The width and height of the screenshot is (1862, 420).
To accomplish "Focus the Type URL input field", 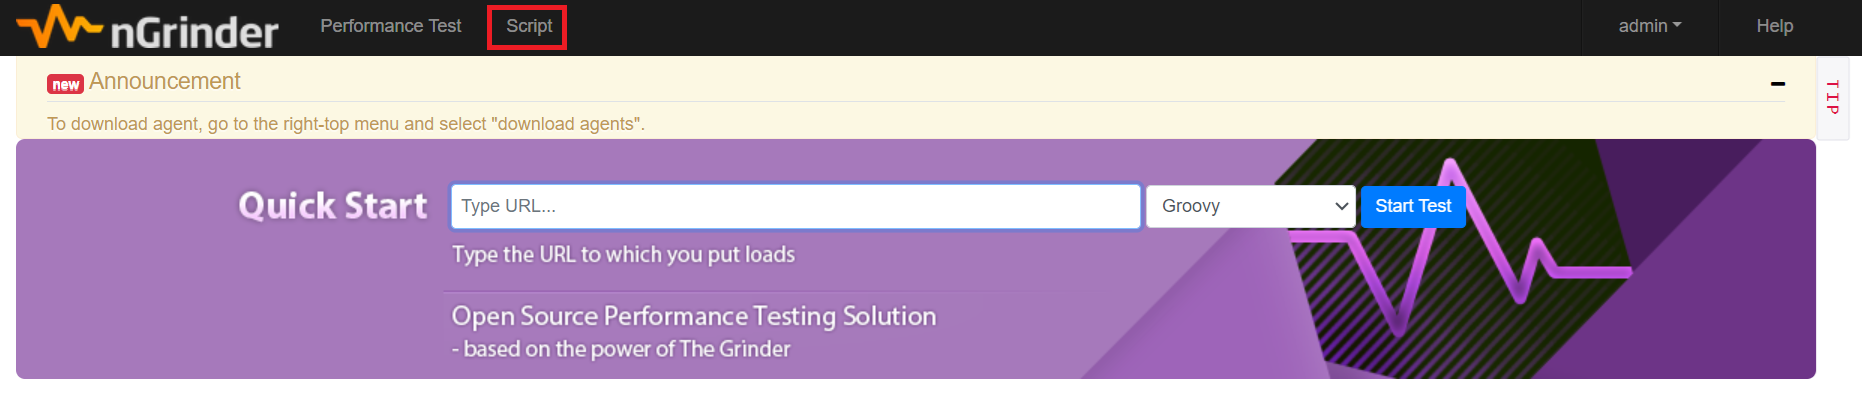I will click(796, 206).
